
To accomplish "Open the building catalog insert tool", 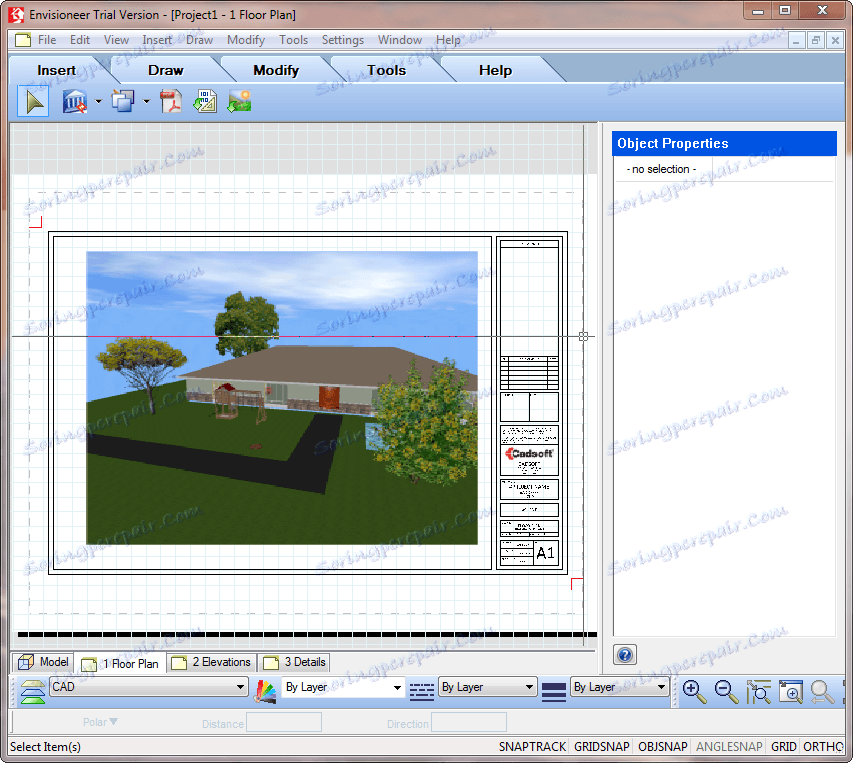I will click(75, 102).
